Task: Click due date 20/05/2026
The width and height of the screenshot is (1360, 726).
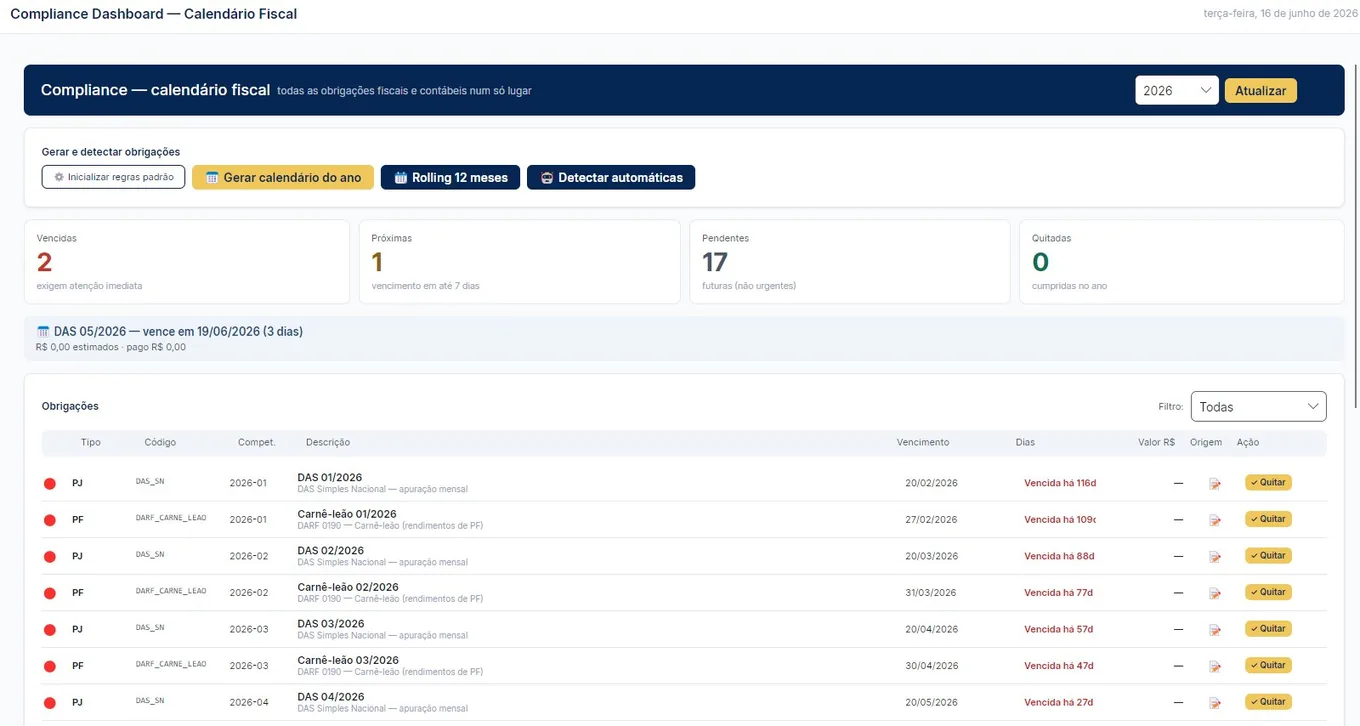Action: coord(931,702)
